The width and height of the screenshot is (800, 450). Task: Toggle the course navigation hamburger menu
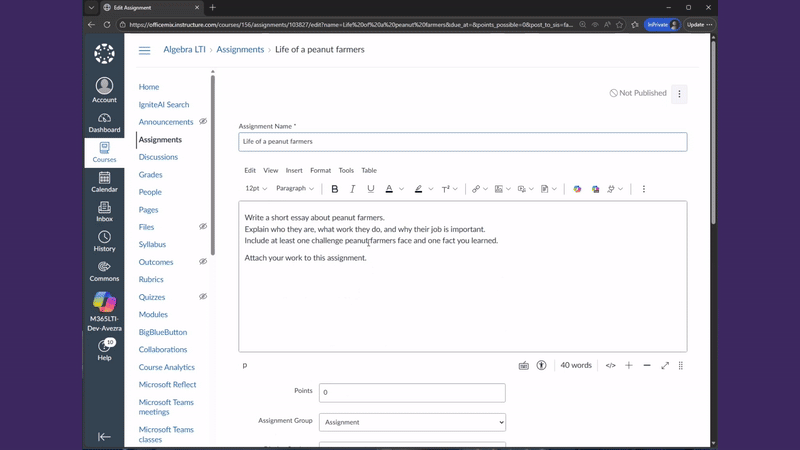pos(144,50)
